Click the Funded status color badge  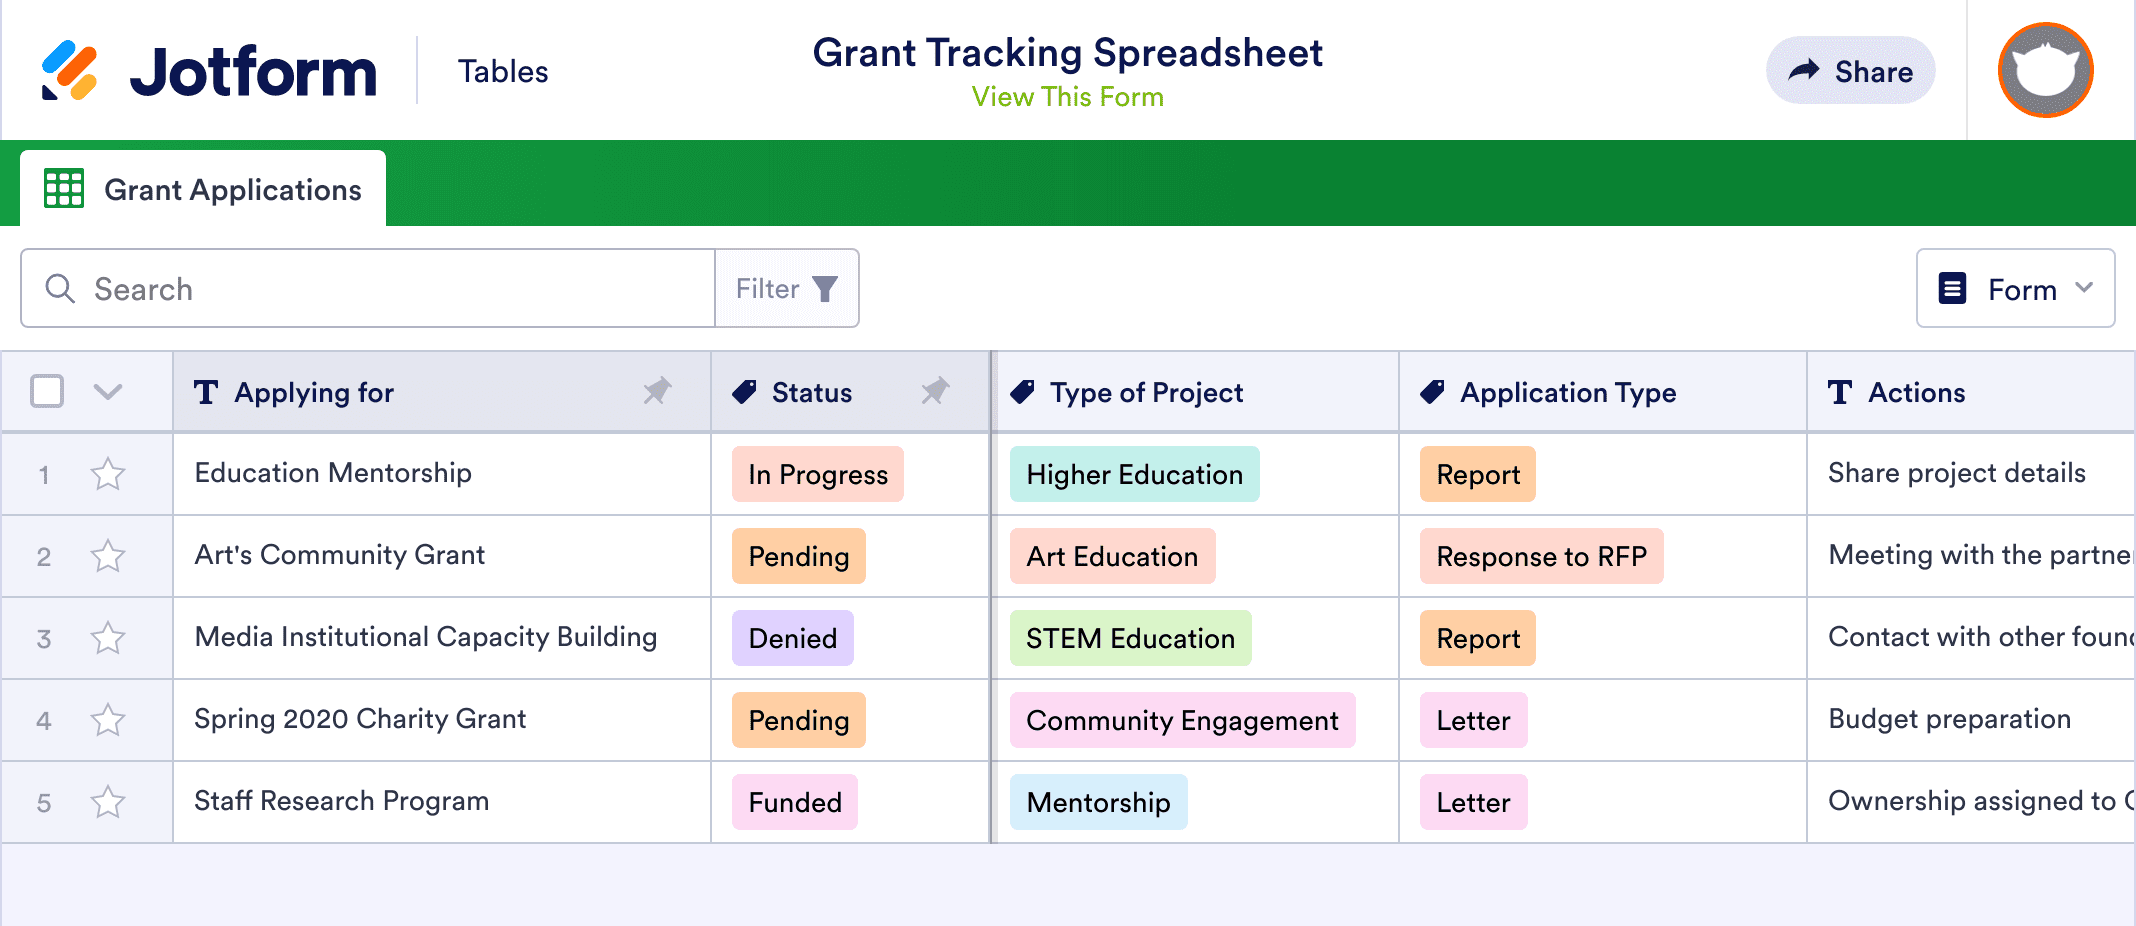coord(794,801)
